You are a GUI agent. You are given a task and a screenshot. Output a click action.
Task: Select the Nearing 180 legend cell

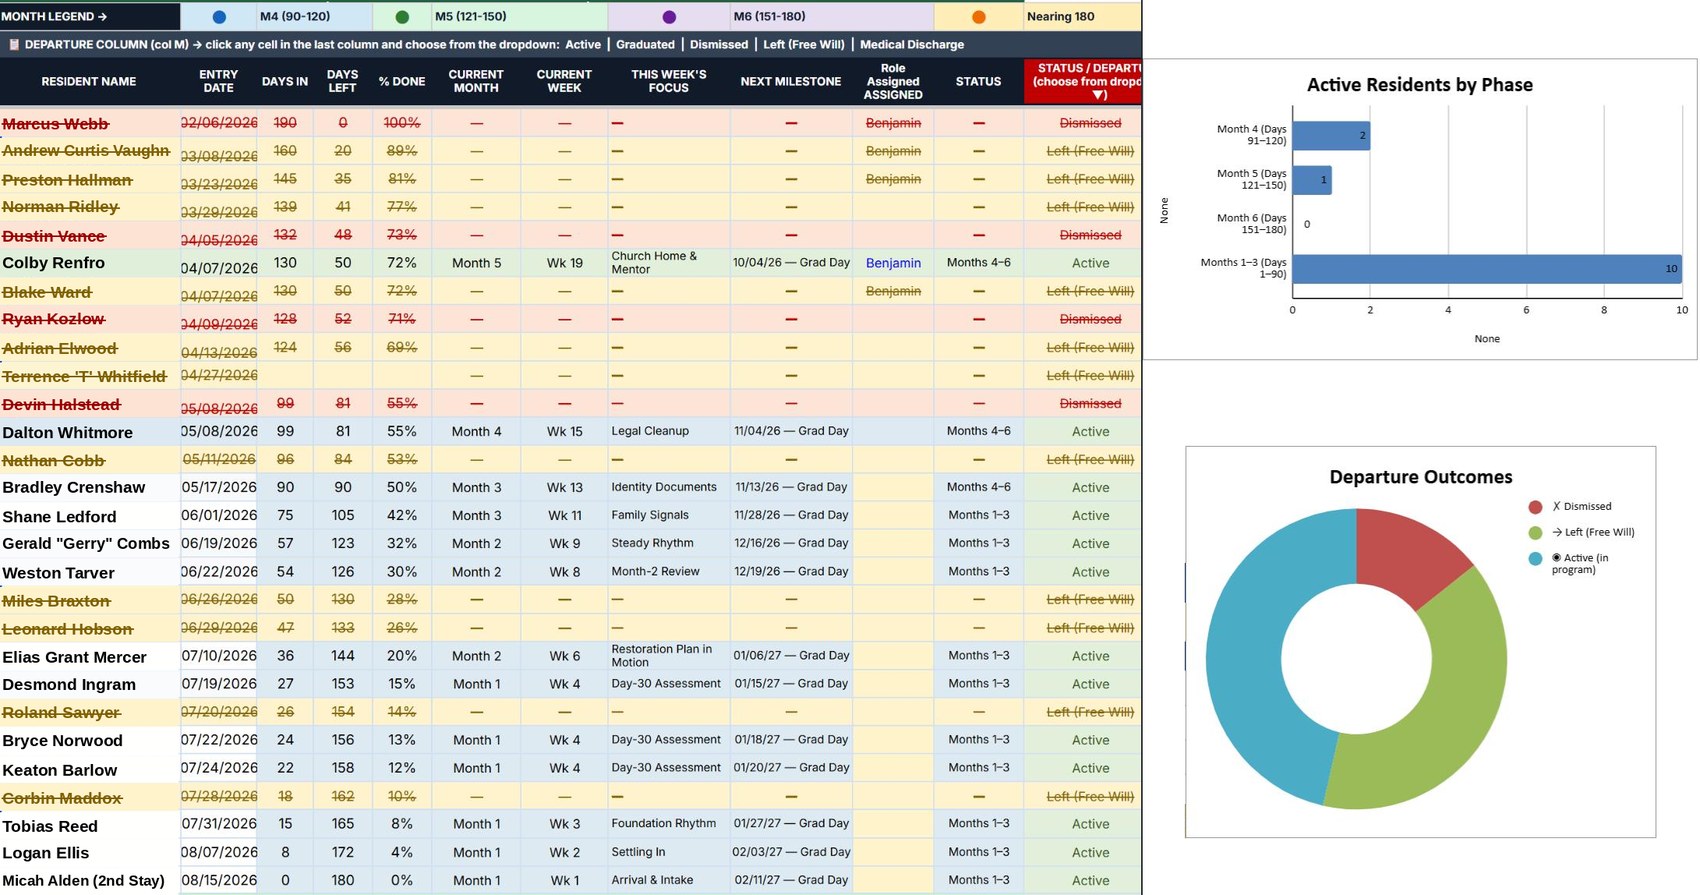tap(1082, 16)
